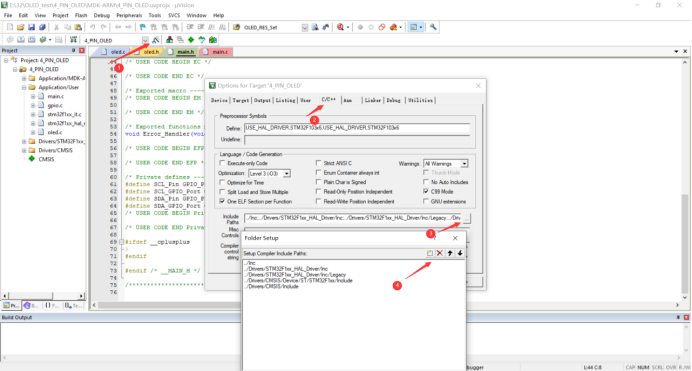The width and height of the screenshot is (692, 371).
Task: Select gpio.c in project tree
Action: point(55,105)
